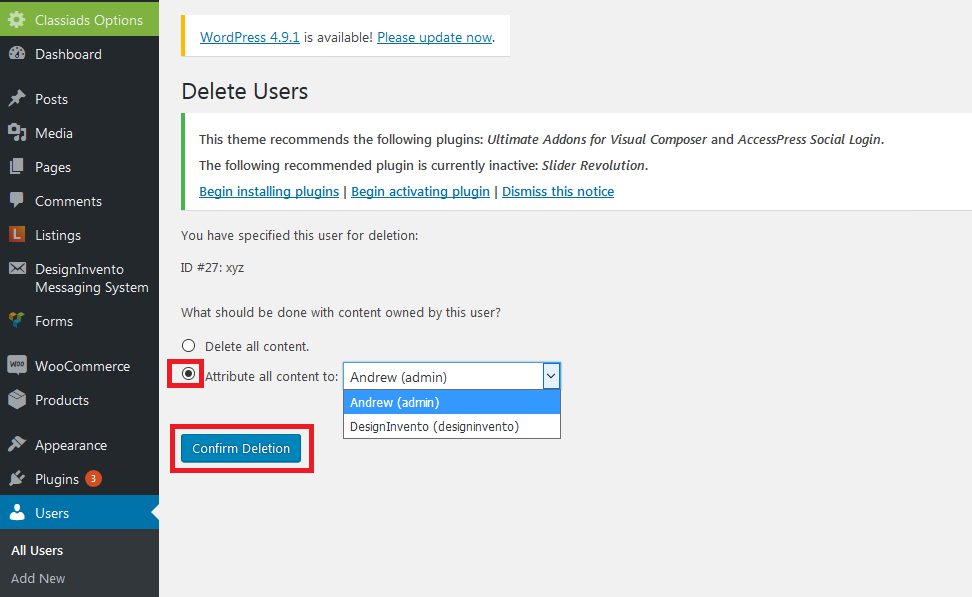Open the Users menu label
The height and width of the screenshot is (597, 972).
point(52,513)
